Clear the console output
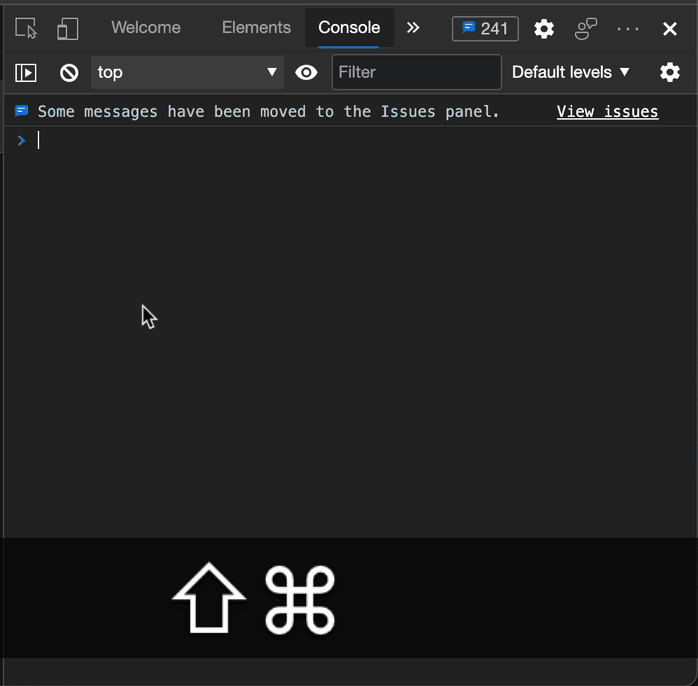Image resolution: width=698 pixels, height=686 pixels. (x=69, y=73)
